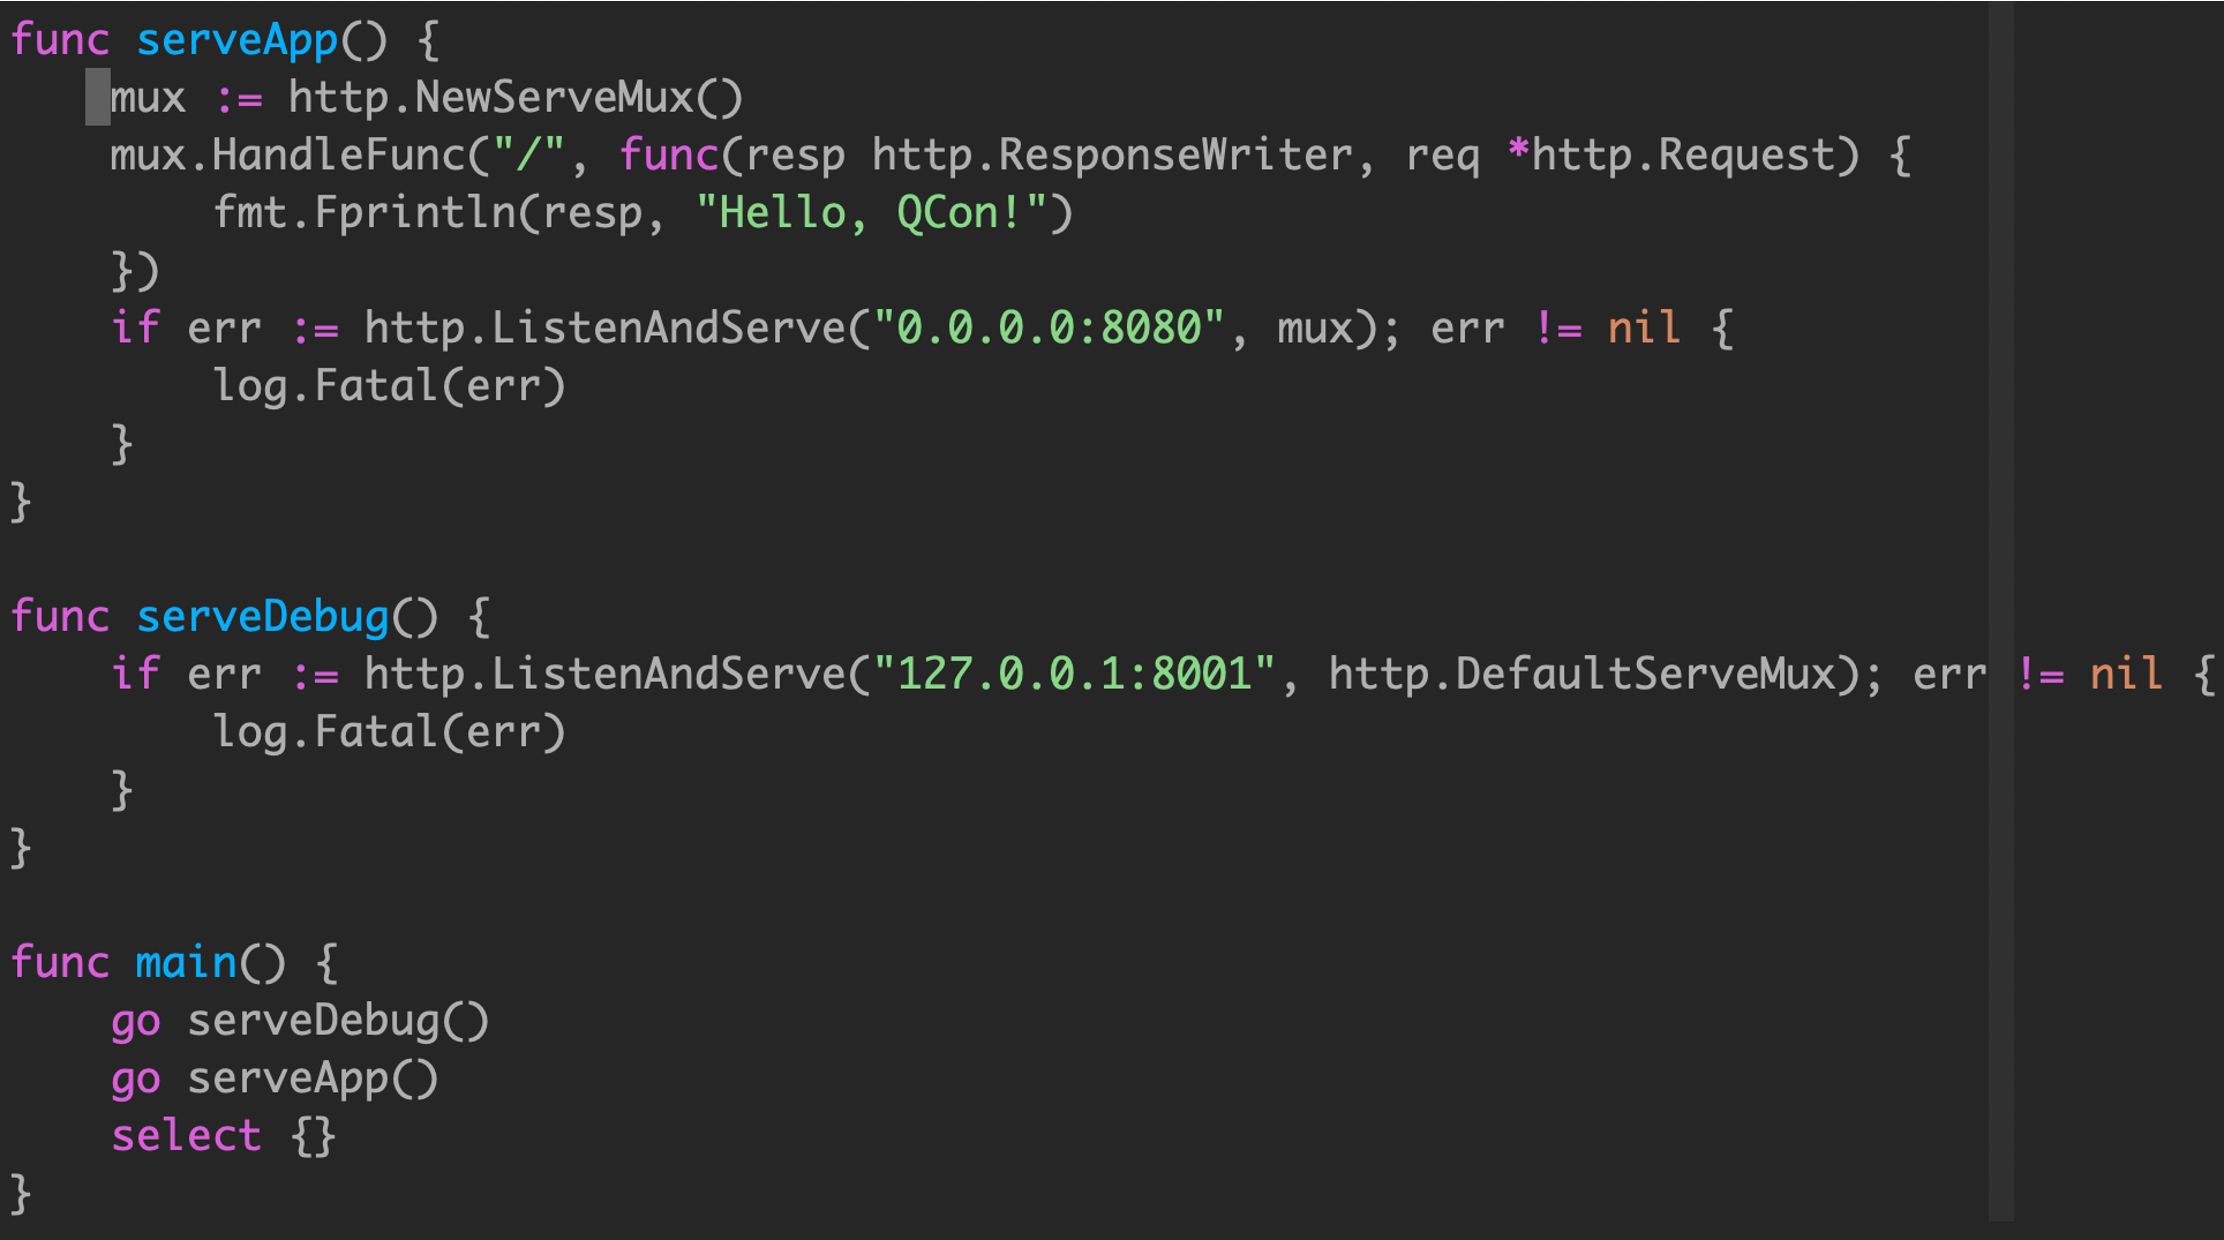Place cursor on http.NewServeMux() call
Image resolution: width=2224 pixels, height=1240 pixels.
(515, 98)
